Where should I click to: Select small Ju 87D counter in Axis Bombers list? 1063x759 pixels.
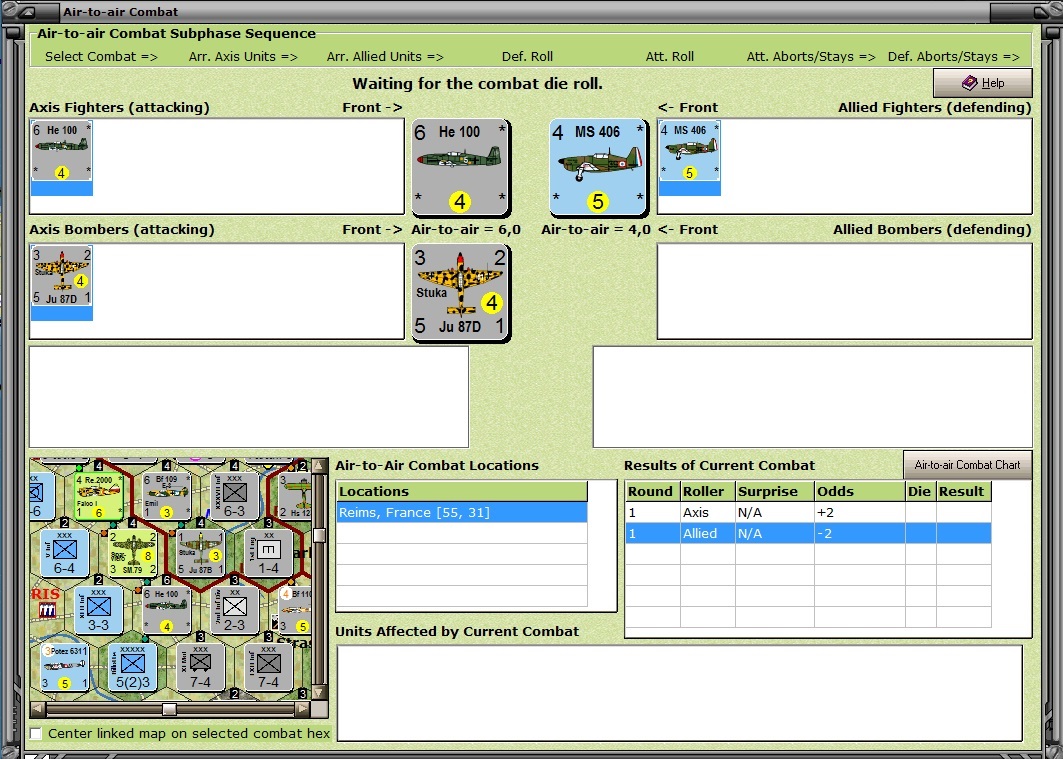[x=62, y=276]
